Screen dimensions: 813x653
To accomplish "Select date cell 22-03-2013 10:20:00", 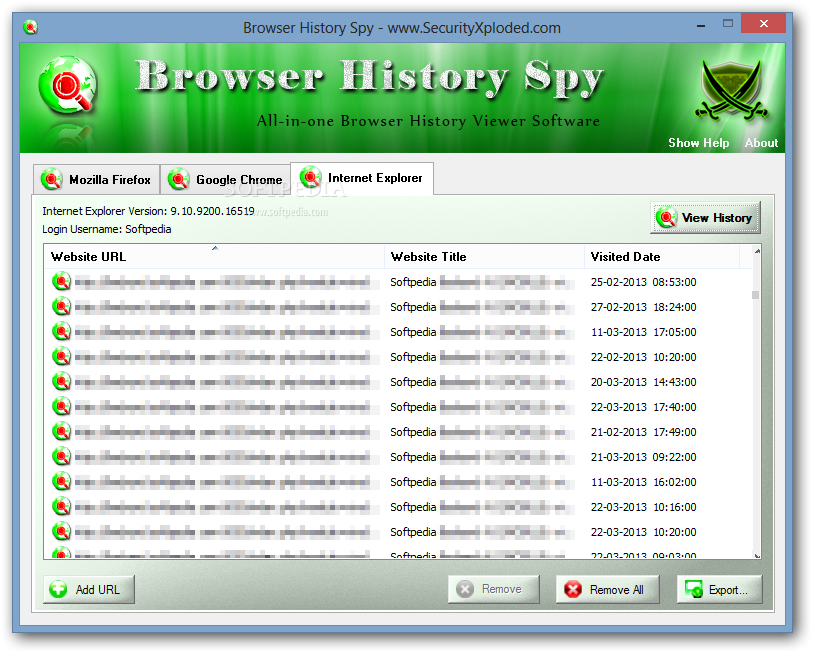I will coord(643,532).
